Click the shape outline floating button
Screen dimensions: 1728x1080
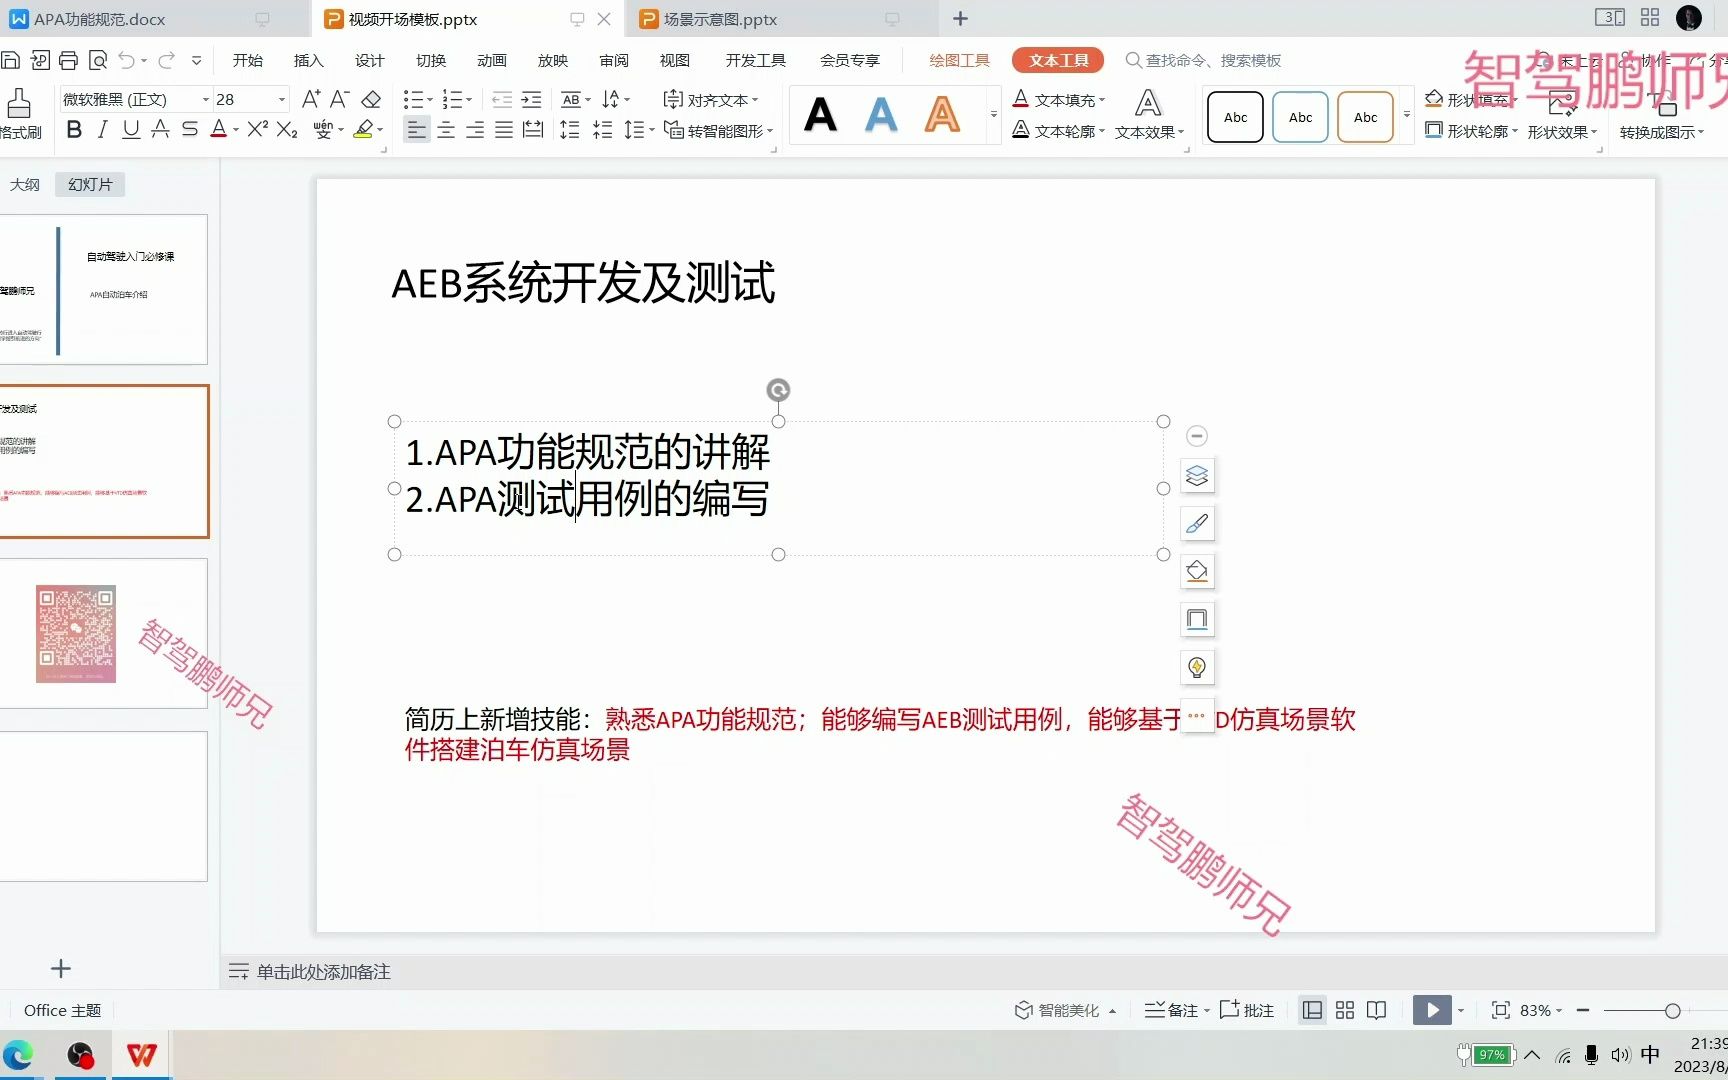pyautogui.click(x=1197, y=620)
